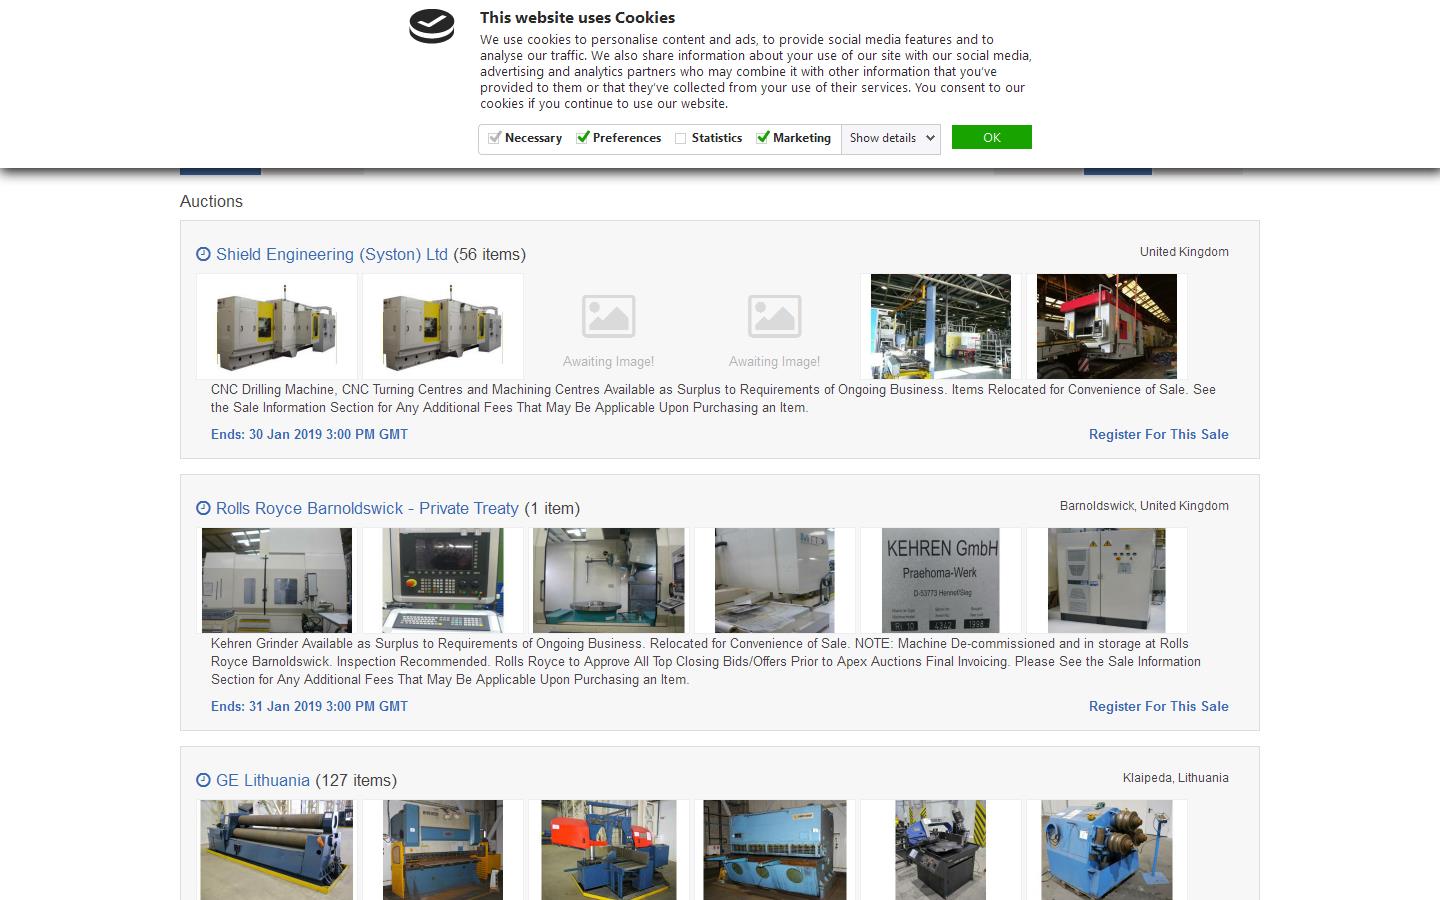Click the clock icon before GE Lithuania

pyautogui.click(x=203, y=781)
